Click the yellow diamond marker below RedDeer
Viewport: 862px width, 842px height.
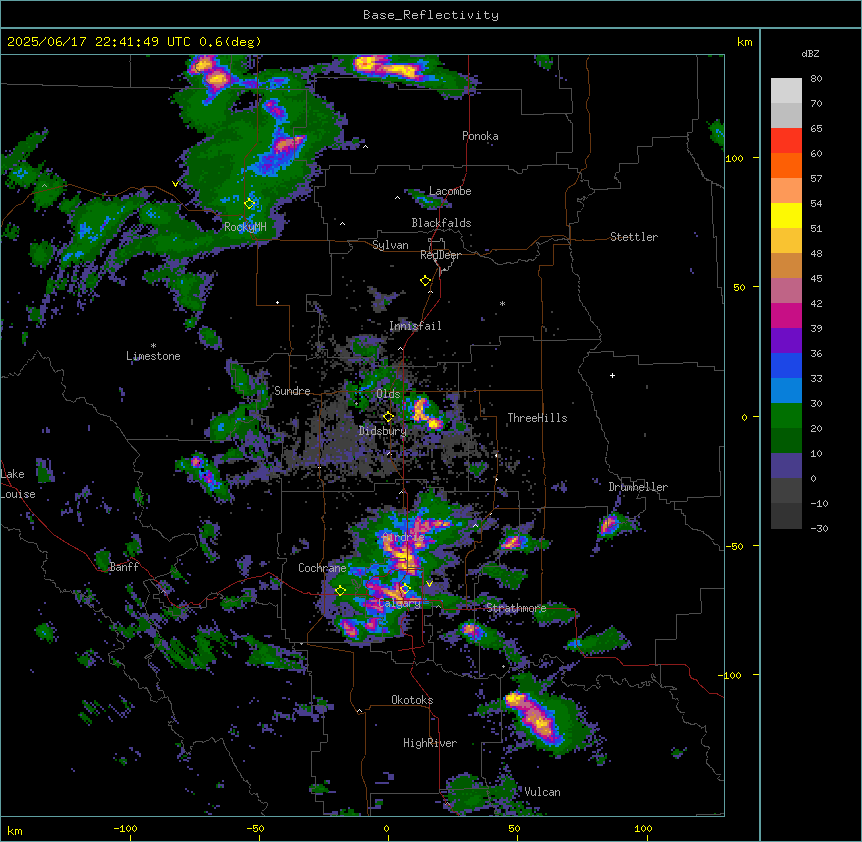point(426,281)
